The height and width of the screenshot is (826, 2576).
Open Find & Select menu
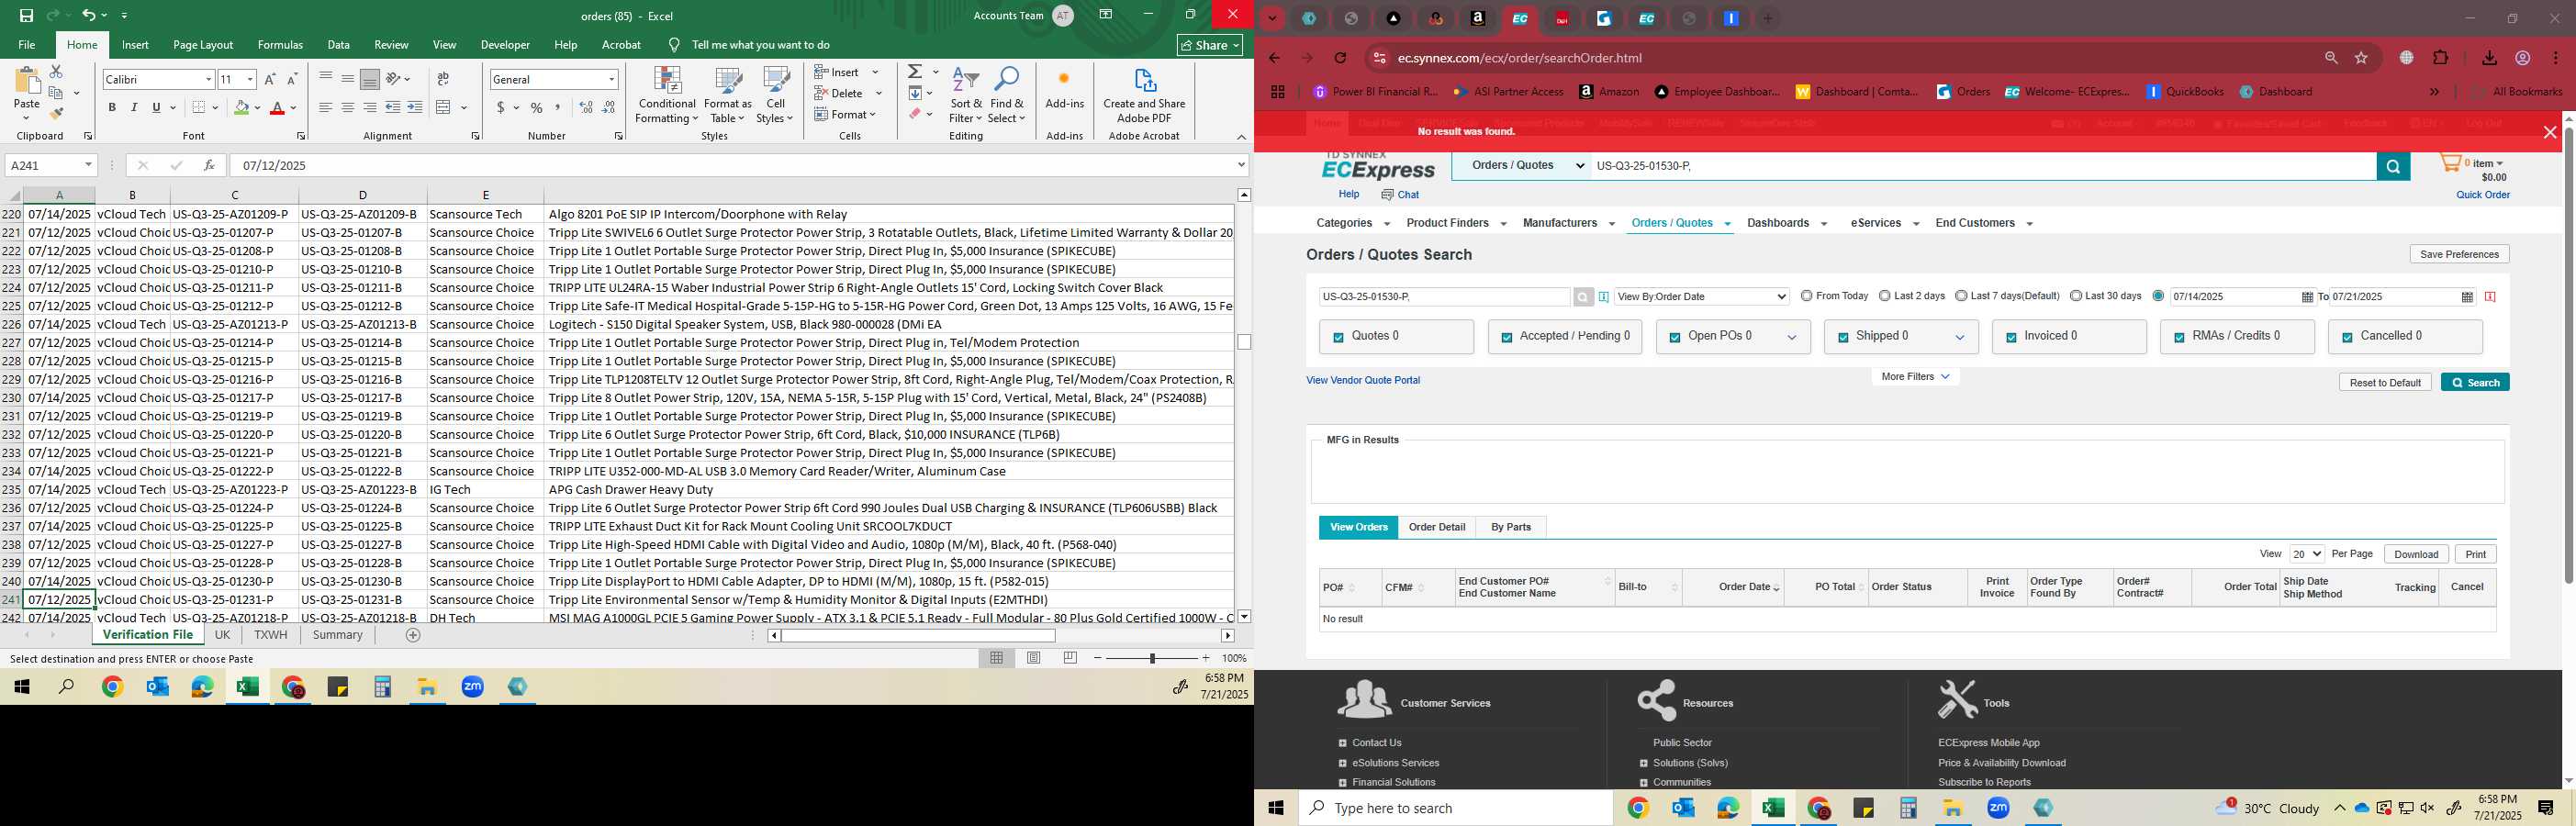(1007, 96)
